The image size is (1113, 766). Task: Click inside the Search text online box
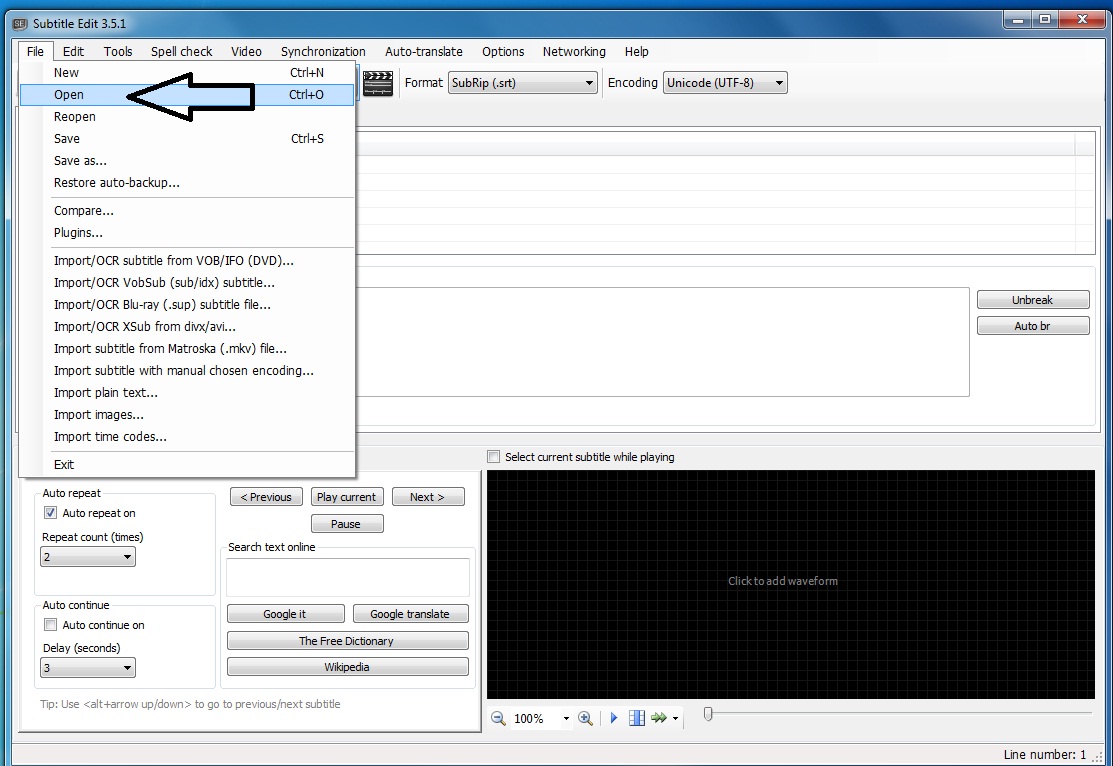pos(348,577)
